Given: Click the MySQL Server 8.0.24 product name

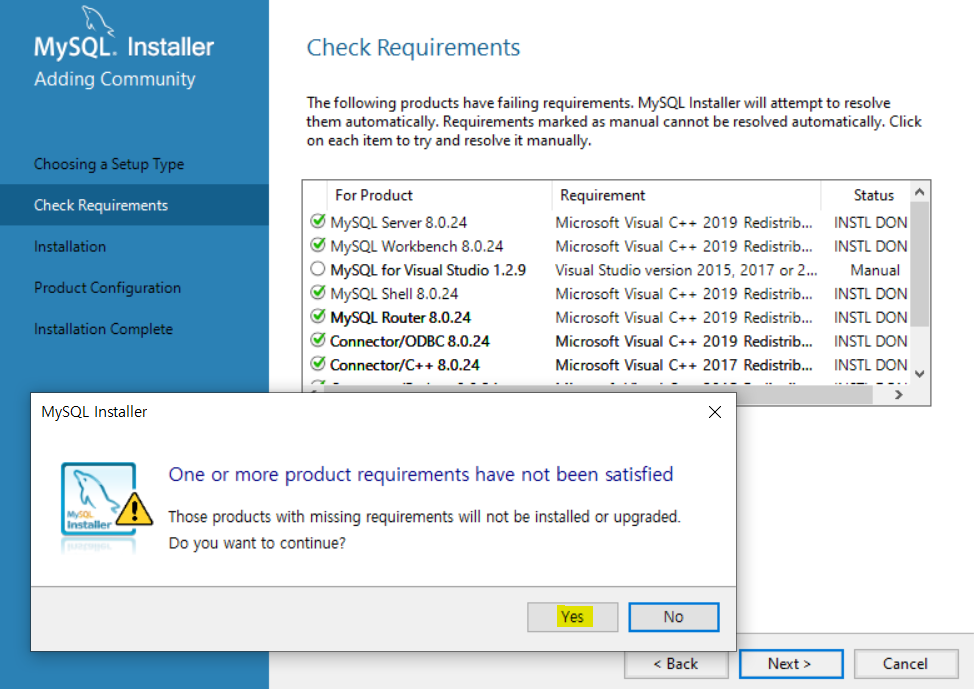Looking at the screenshot, I should point(398,222).
